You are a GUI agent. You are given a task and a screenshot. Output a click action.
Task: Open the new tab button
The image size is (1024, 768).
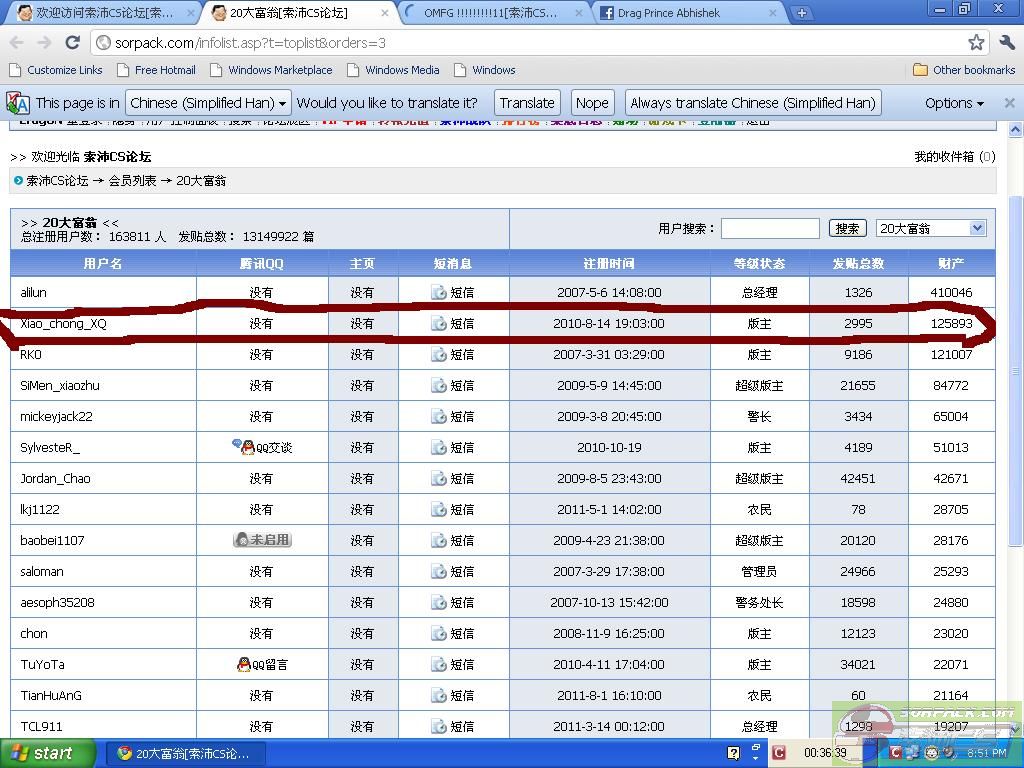point(801,13)
